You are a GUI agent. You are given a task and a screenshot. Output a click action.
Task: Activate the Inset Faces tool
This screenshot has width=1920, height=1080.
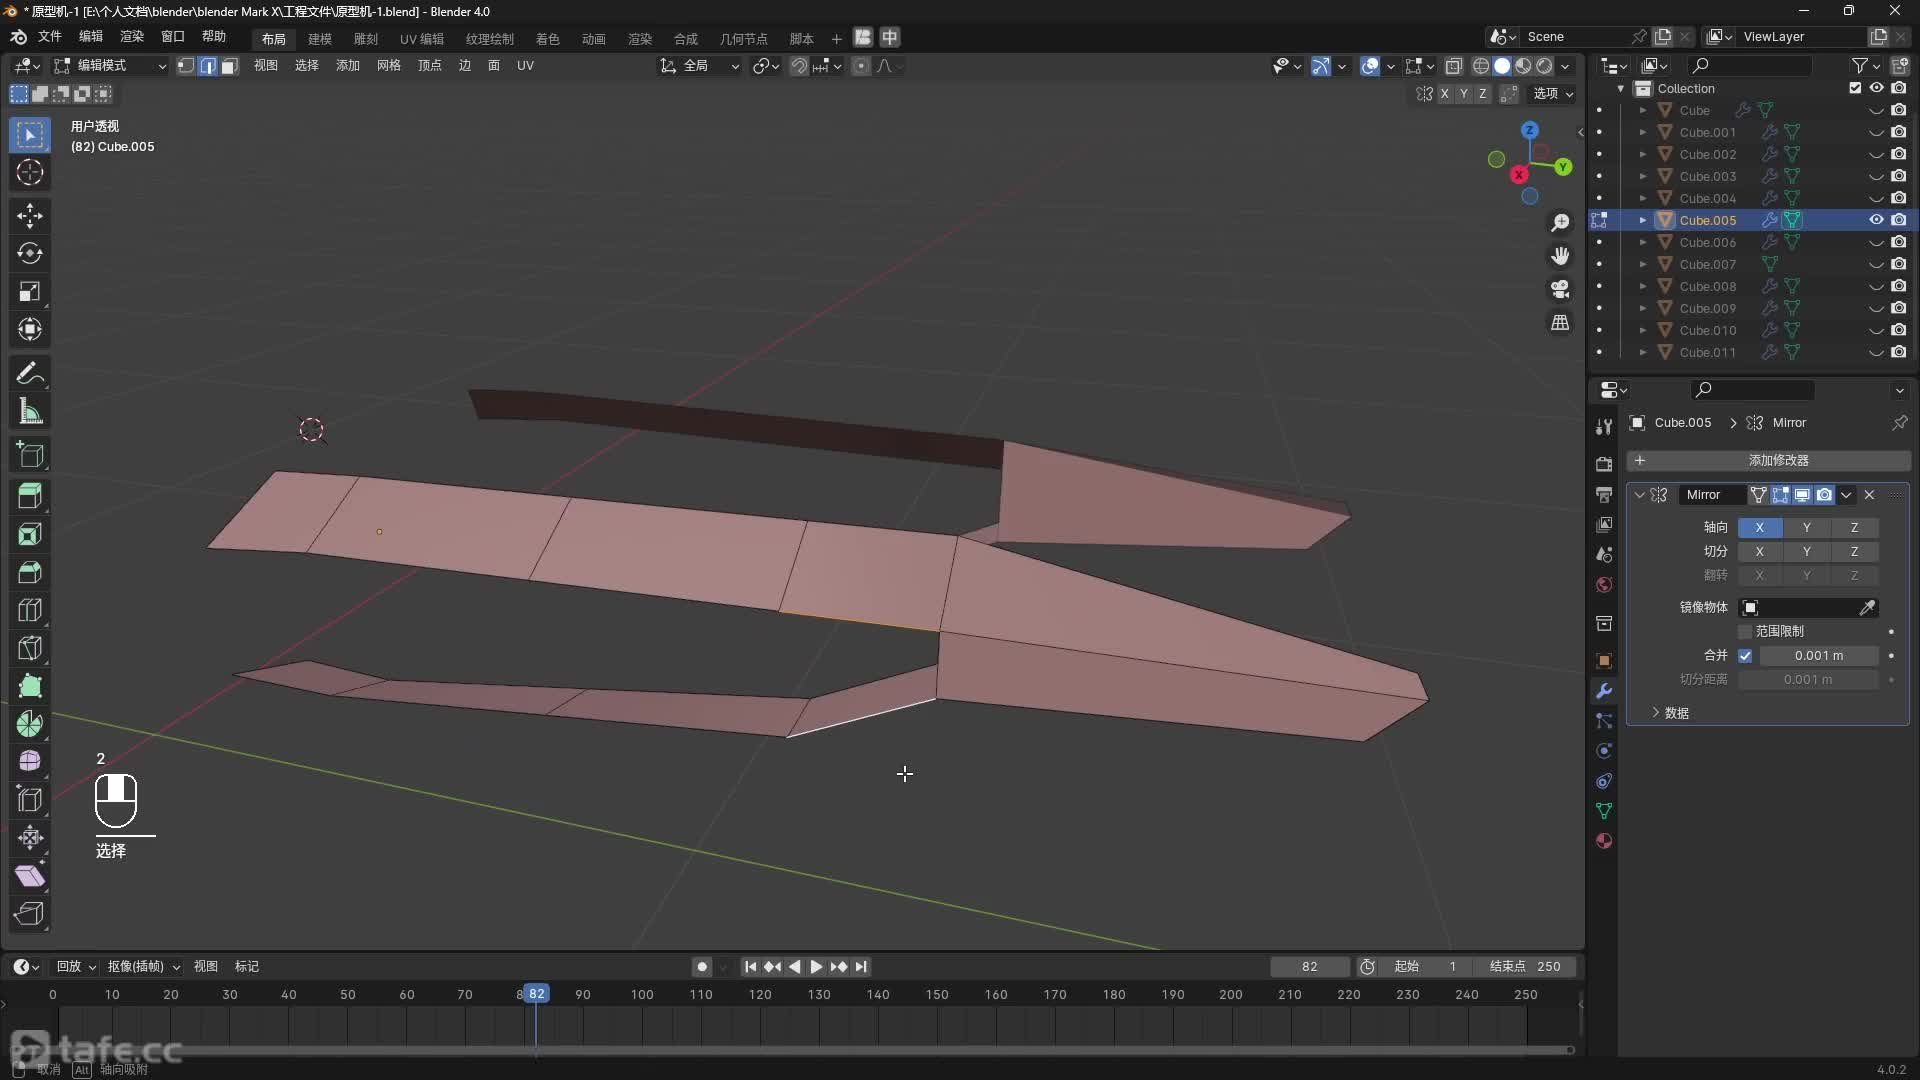click(x=30, y=535)
